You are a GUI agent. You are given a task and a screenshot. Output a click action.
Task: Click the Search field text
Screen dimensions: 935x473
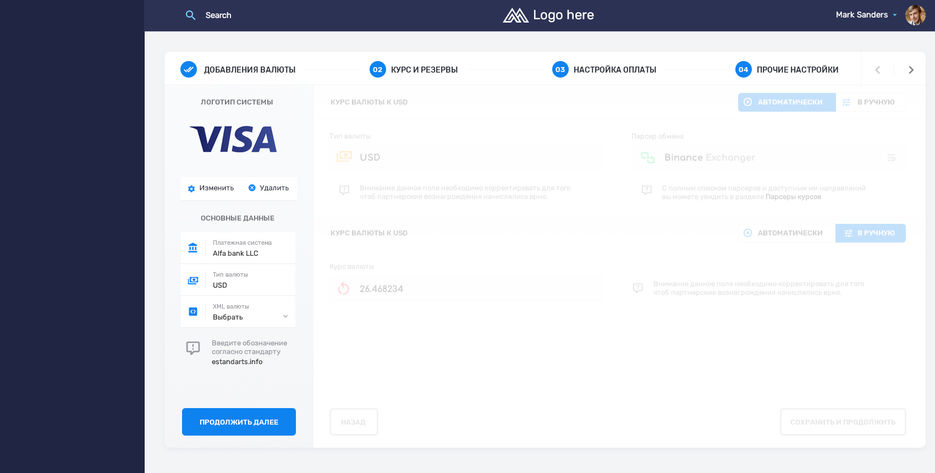point(218,16)
